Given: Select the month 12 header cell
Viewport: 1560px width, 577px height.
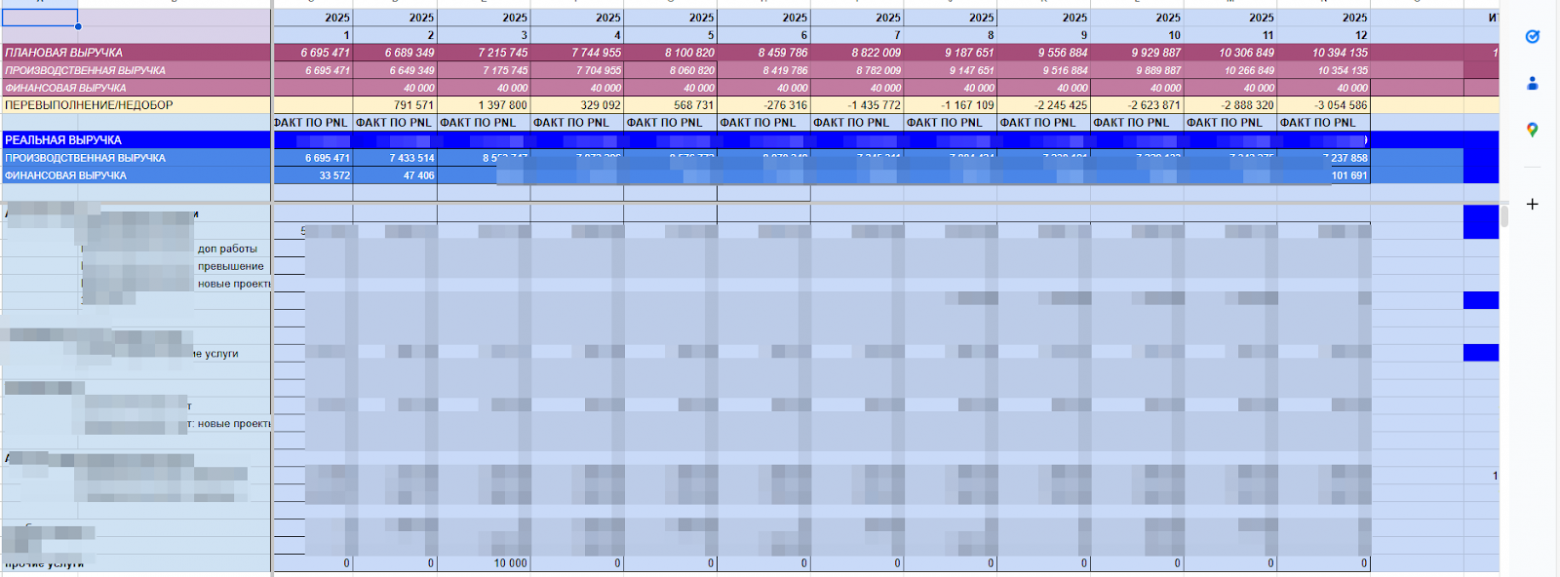Looking at the screenshot, I should point(1324,35).
